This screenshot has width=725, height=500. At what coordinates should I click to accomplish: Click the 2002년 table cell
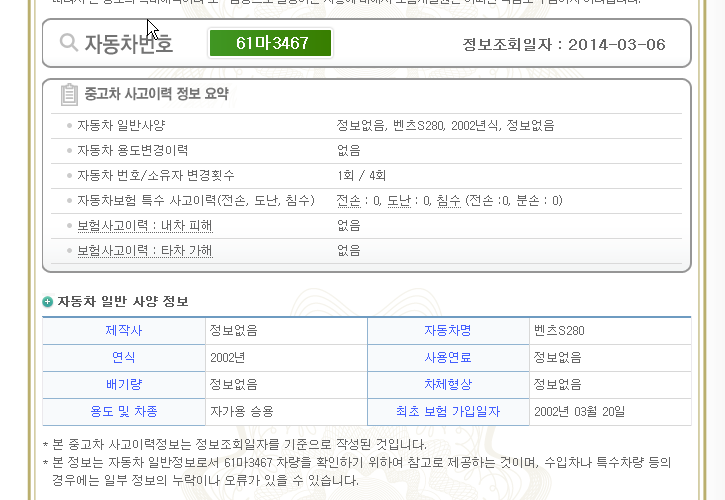(286, 358)
